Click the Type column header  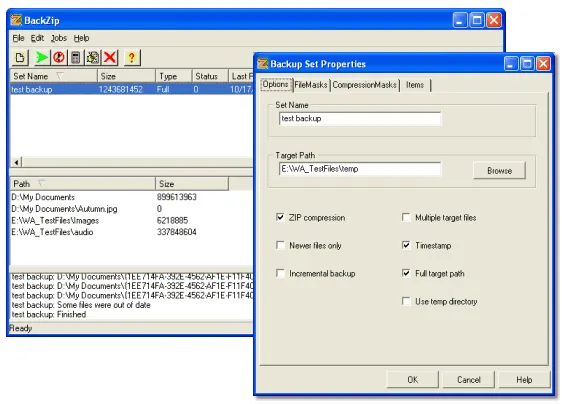174,76
